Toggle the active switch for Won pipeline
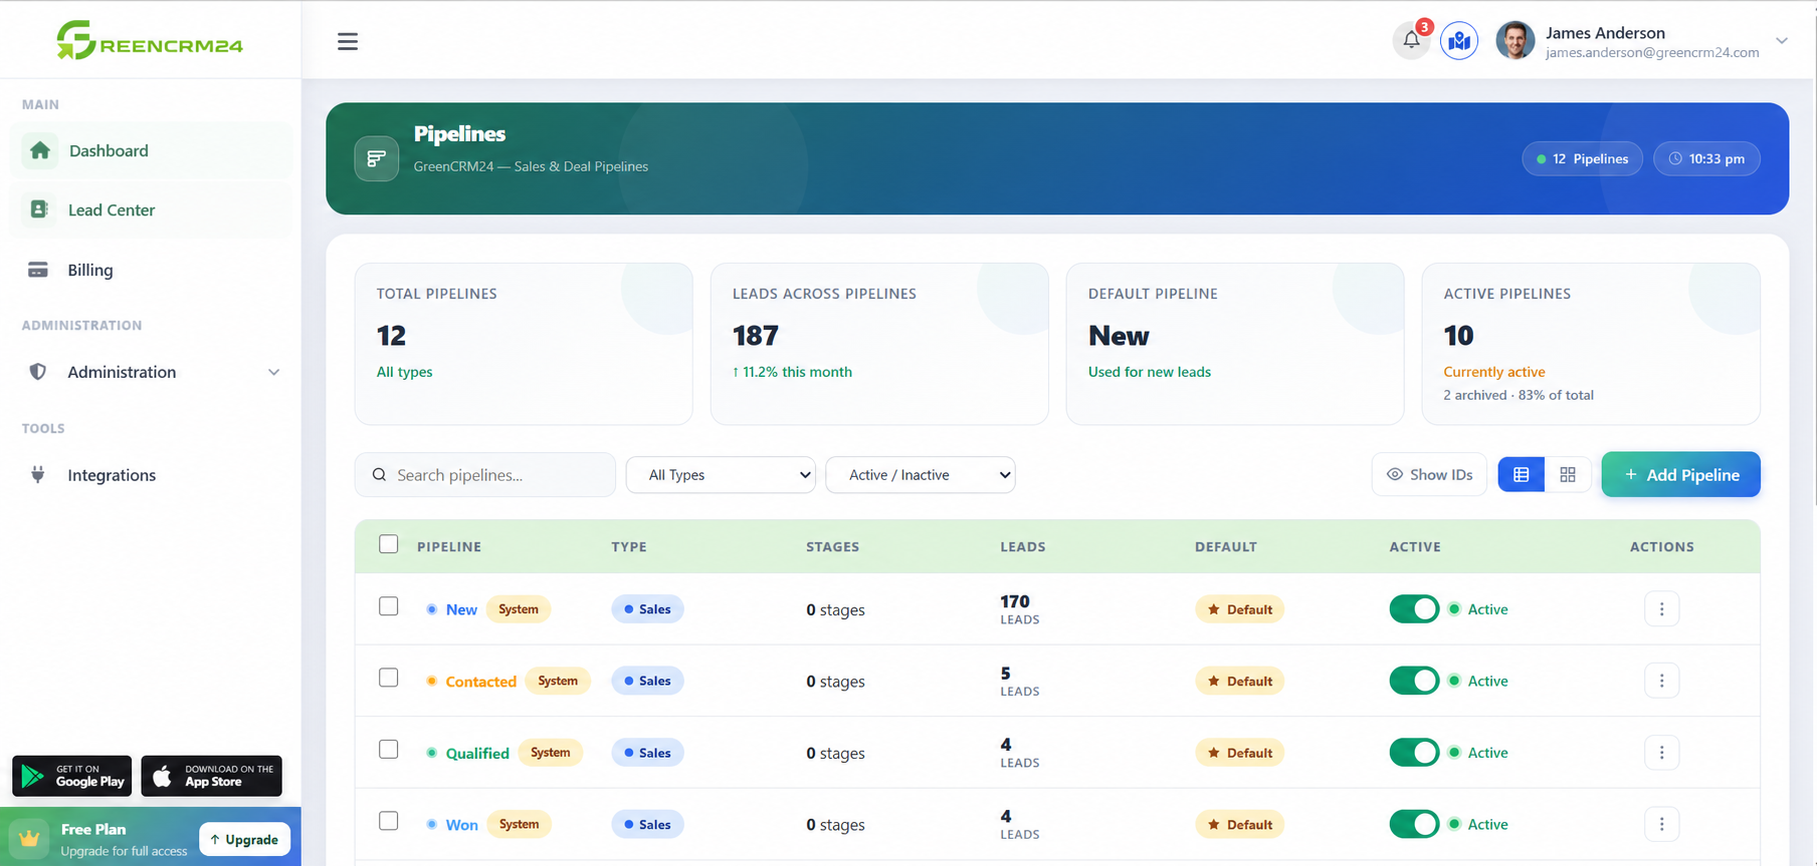Screen dimensions: 1817x866 click(x=1414, y=824)
